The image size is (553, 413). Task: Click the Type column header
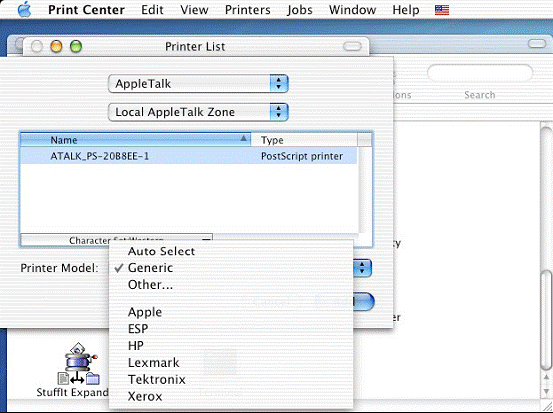[304, 140]
